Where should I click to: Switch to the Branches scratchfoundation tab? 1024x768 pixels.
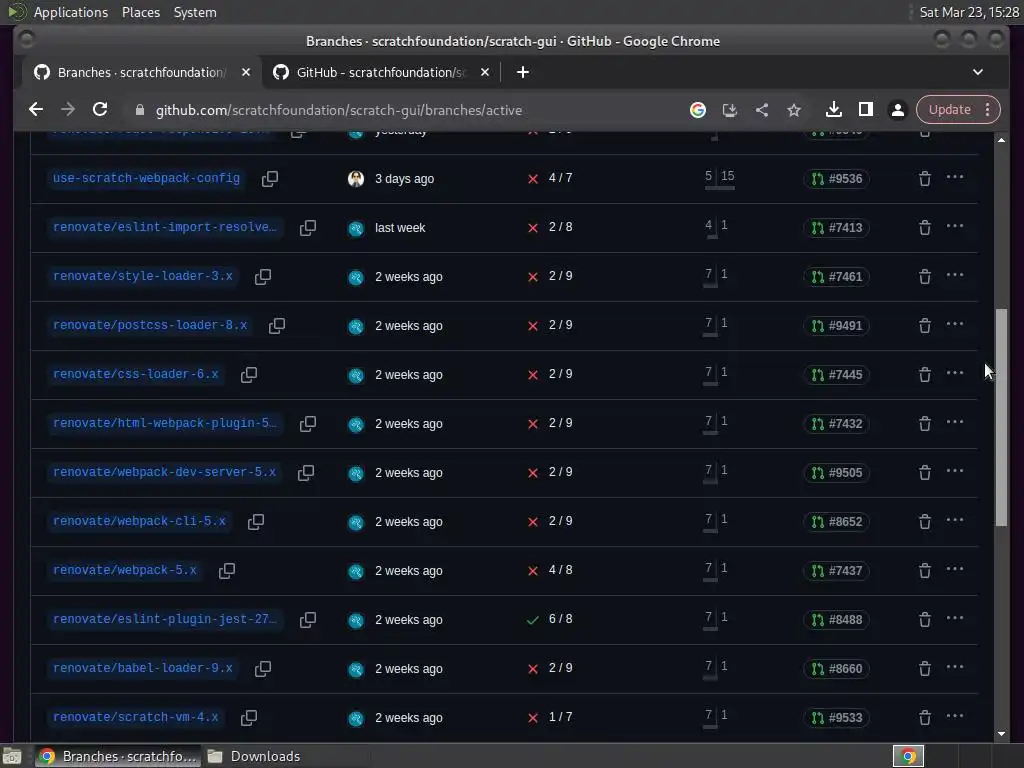pos(142,72)
